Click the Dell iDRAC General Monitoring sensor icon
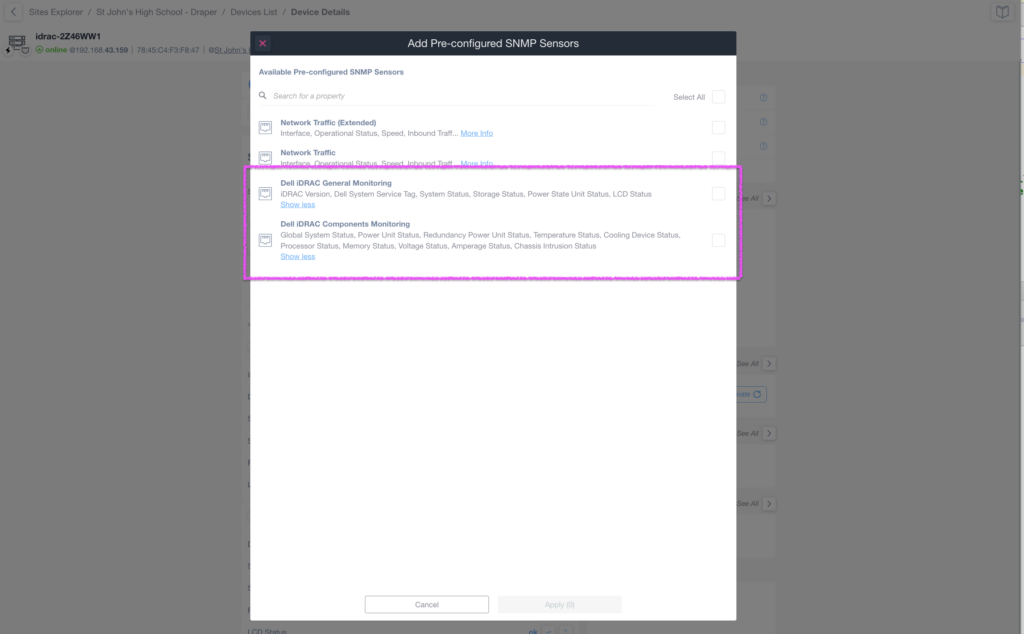 click(265, 193)
